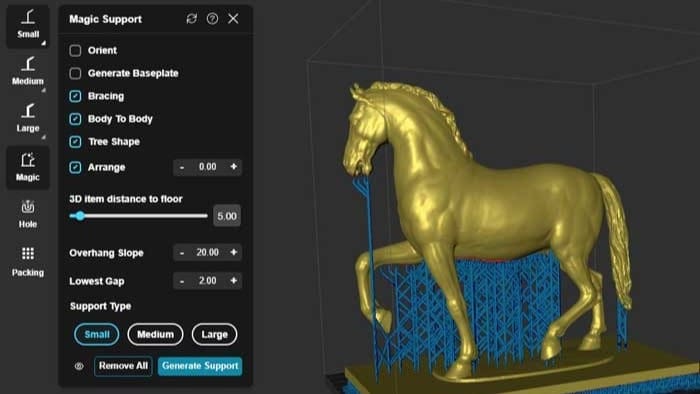Open the Packing tool
This screenshot has width=700, height=394.
tap(28, 261)
